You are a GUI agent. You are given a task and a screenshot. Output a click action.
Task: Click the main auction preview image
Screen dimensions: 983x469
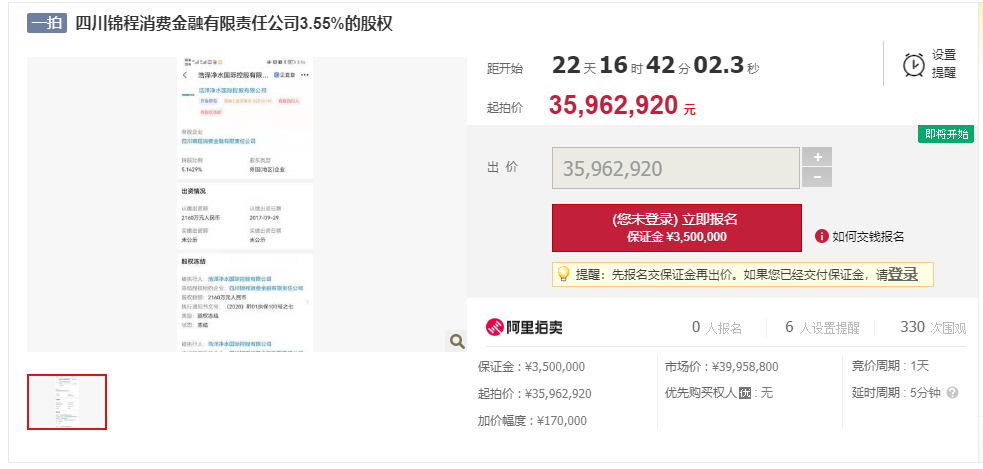(247, 204)
